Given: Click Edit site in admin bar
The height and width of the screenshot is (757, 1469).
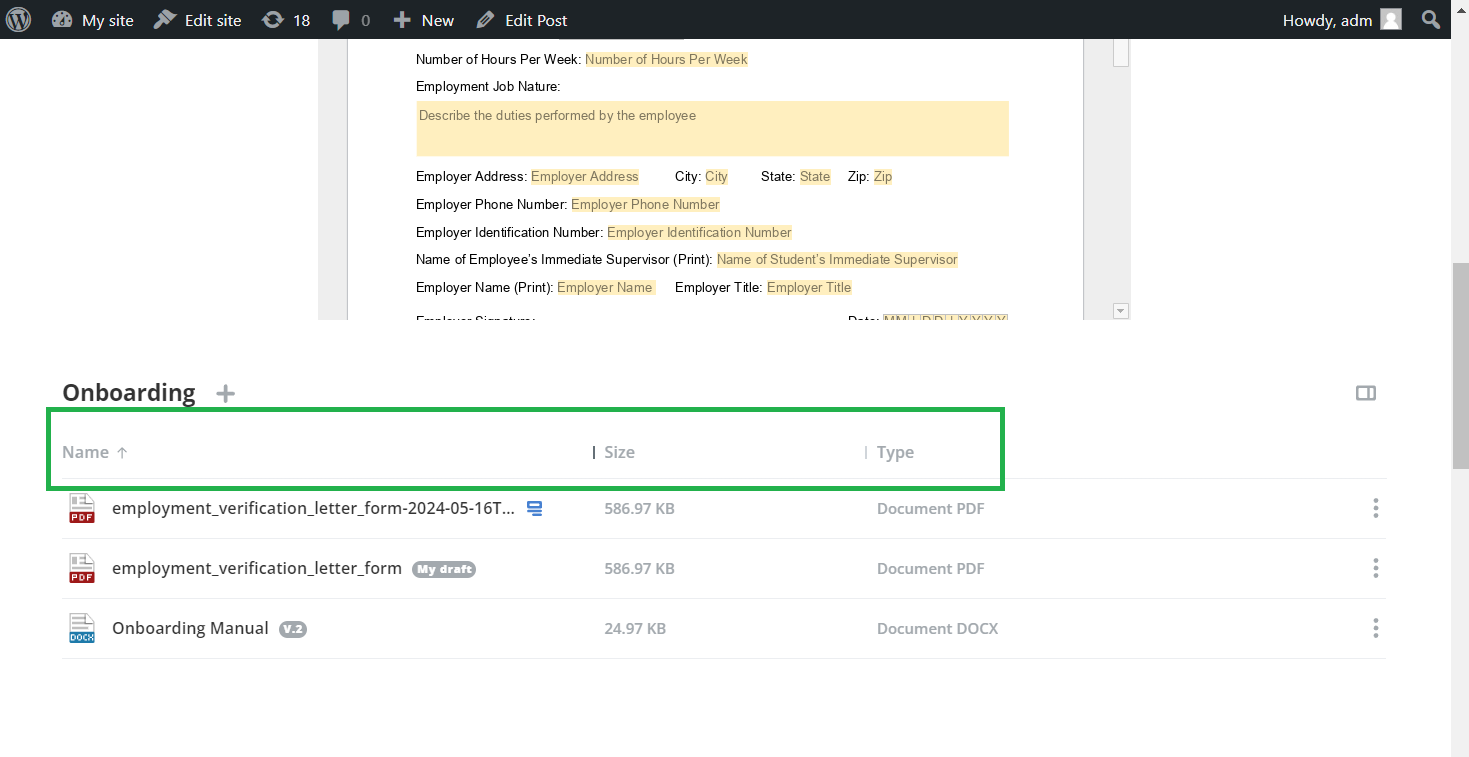Looking at the screenshot, I should tap(198, 20).
